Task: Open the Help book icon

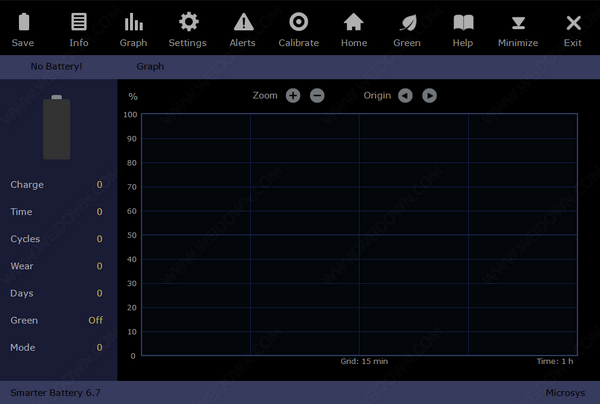Action: pos(462,23)
